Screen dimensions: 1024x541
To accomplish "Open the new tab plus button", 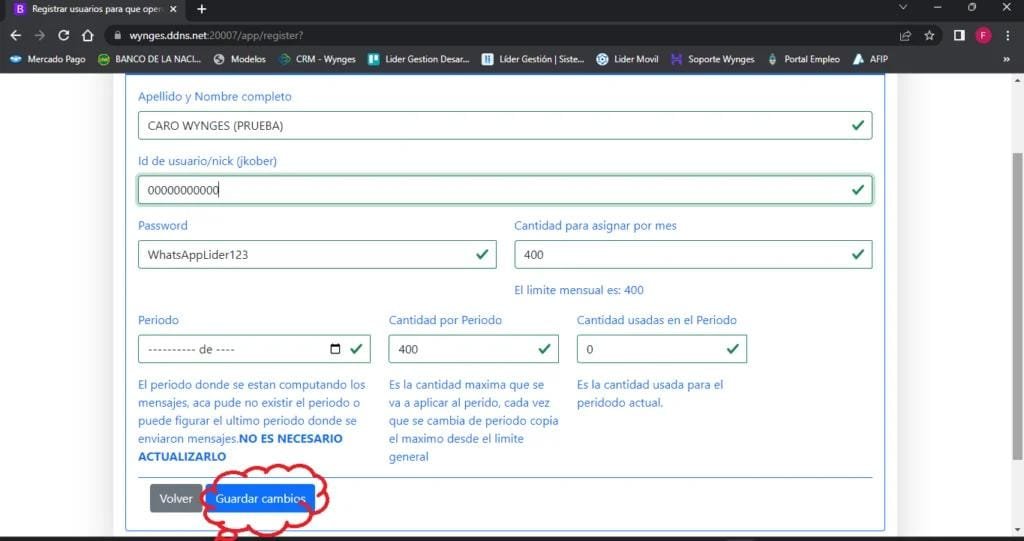I will (x=202, y=9).
